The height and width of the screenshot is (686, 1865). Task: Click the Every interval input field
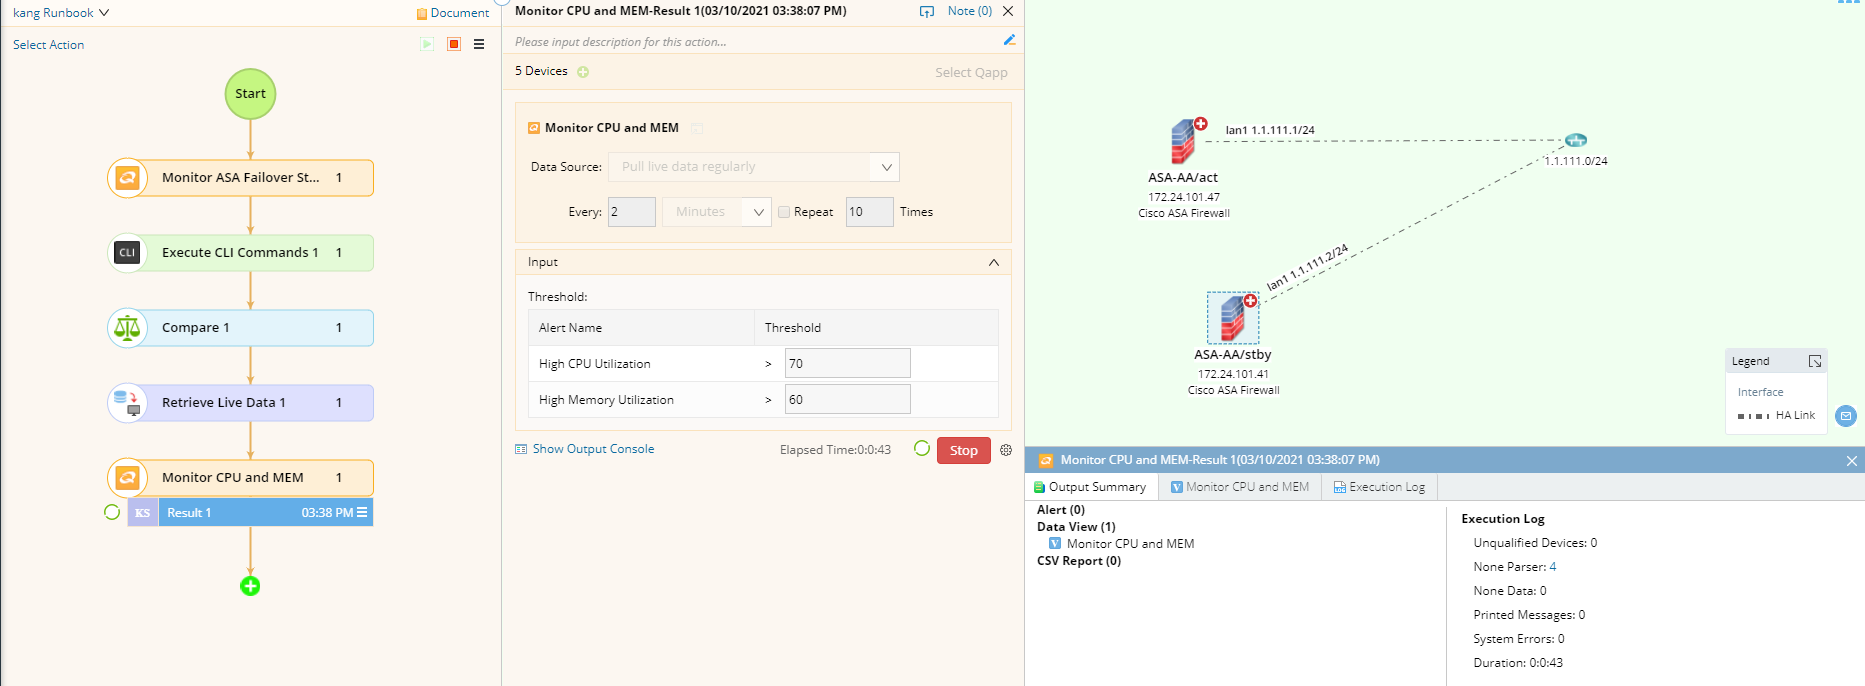[632, 212]
